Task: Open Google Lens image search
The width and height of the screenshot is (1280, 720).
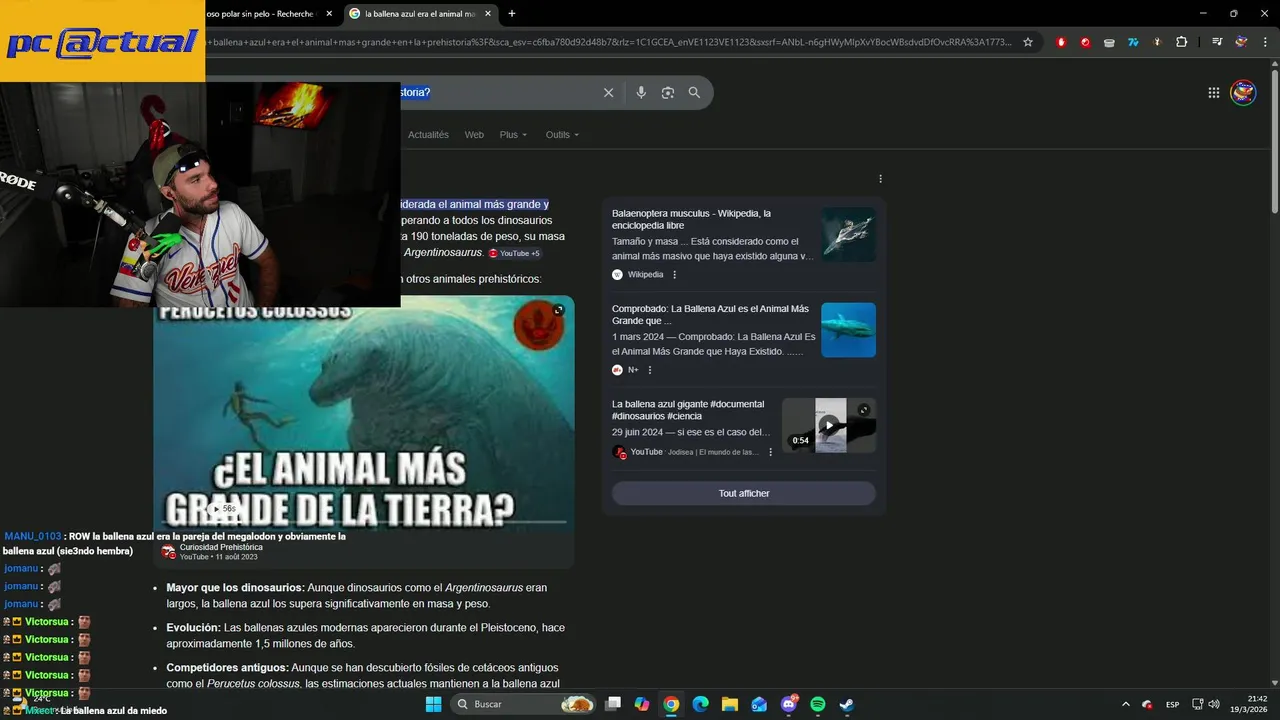Action: pyautogui.click(x=668, y=92)
